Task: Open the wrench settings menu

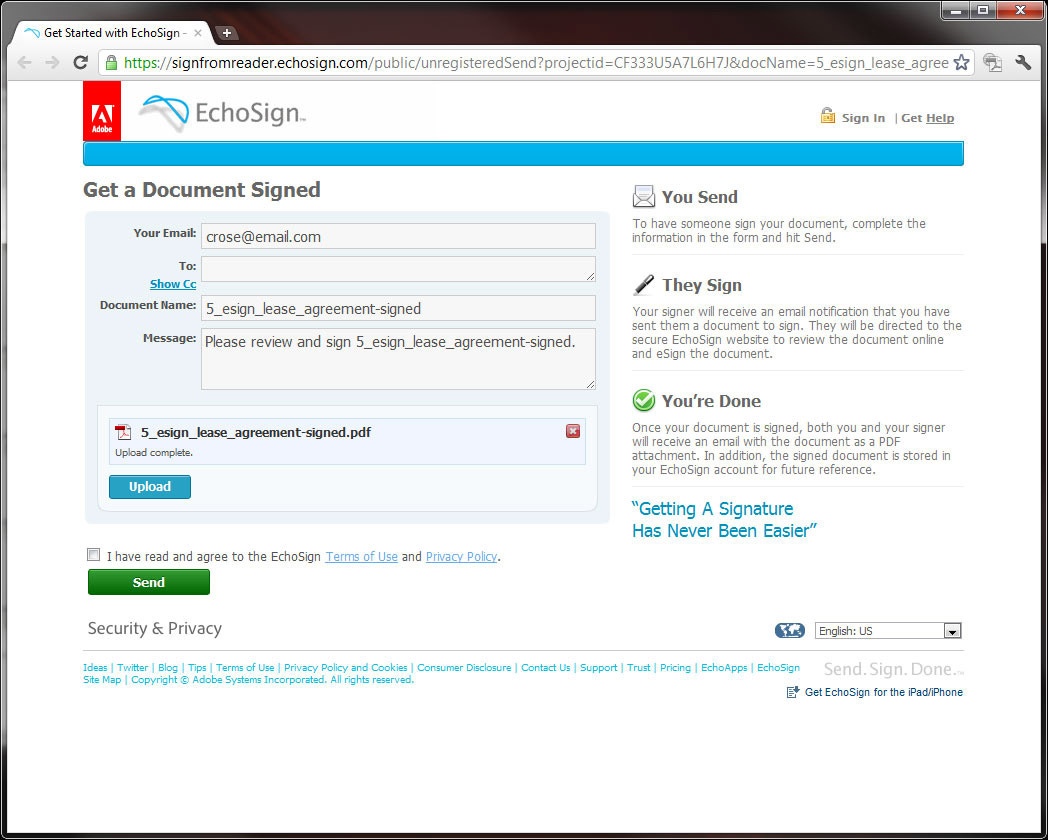Action: [x=1023, y=63]
